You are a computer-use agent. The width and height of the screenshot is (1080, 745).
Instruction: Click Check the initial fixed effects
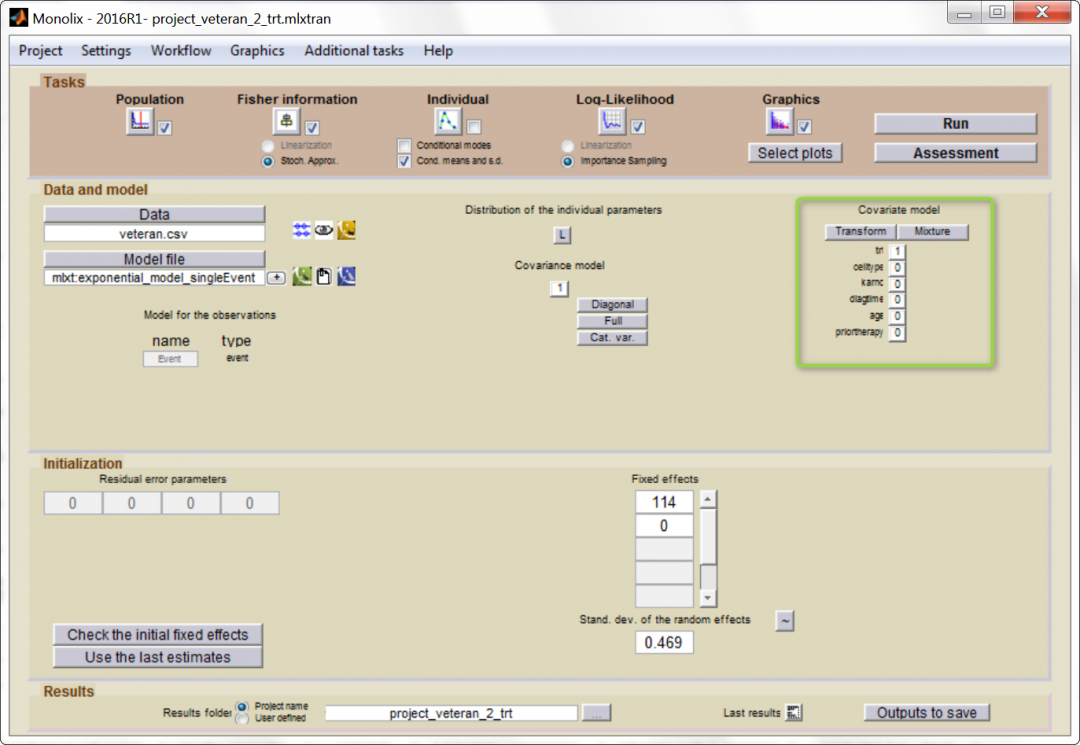point(157,635)
